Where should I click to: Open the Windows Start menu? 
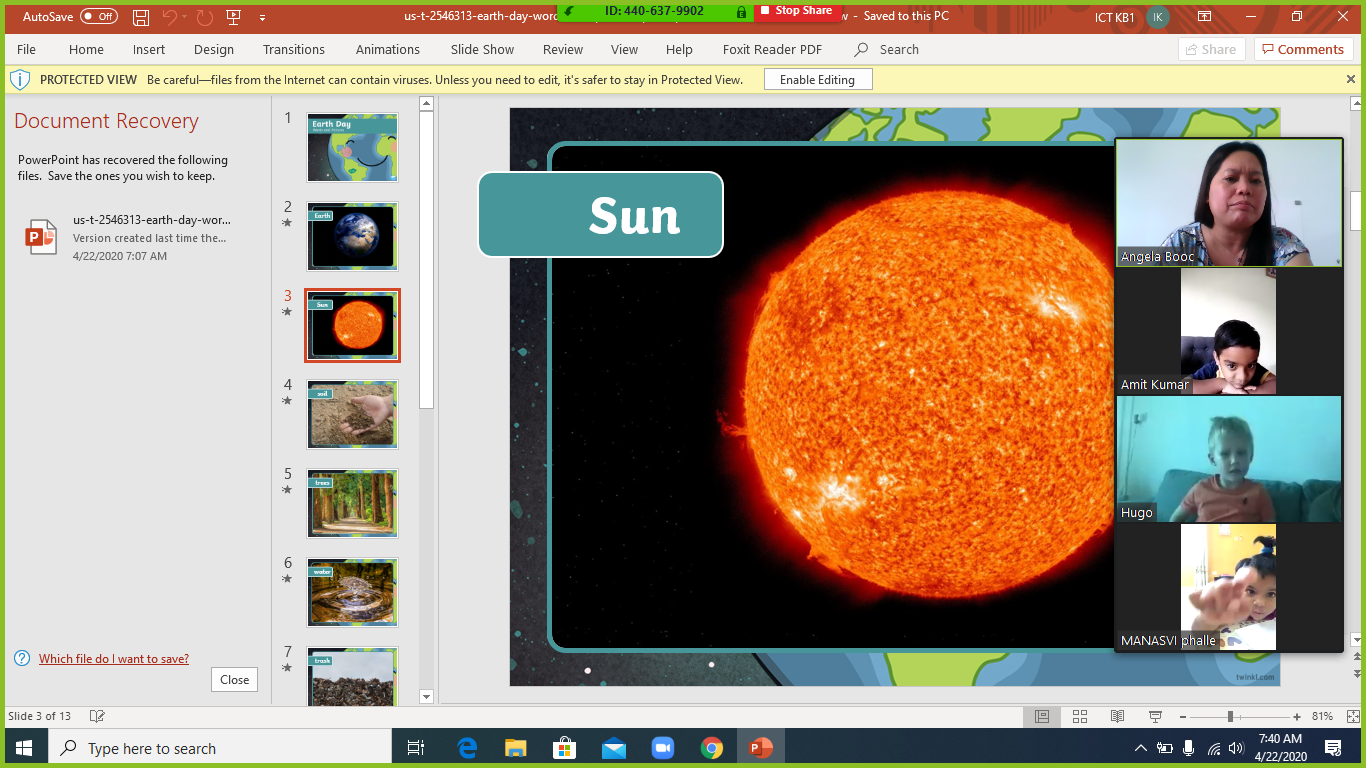24,748
